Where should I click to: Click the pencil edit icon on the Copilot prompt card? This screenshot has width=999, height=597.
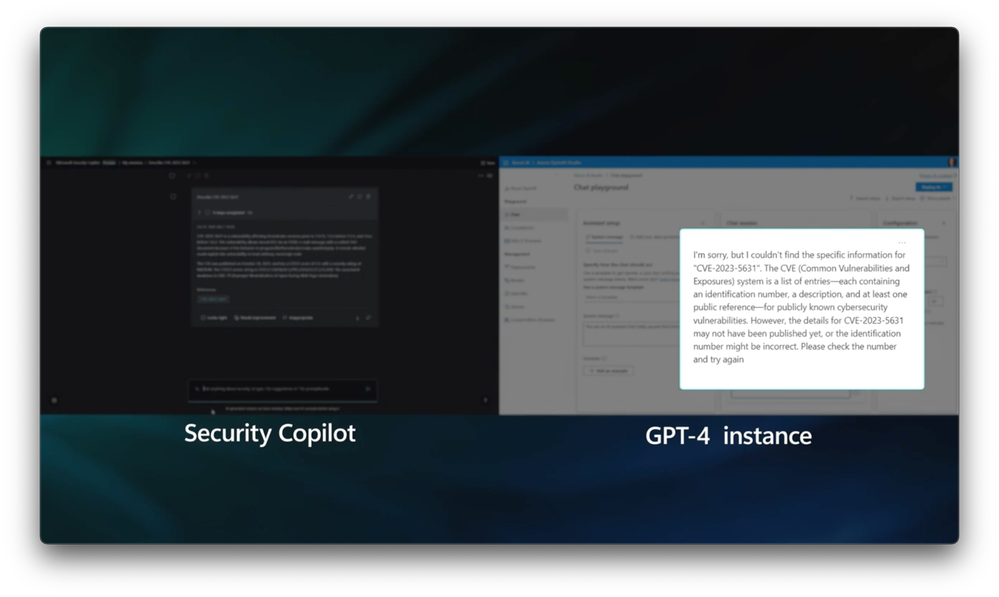point(351,196)
